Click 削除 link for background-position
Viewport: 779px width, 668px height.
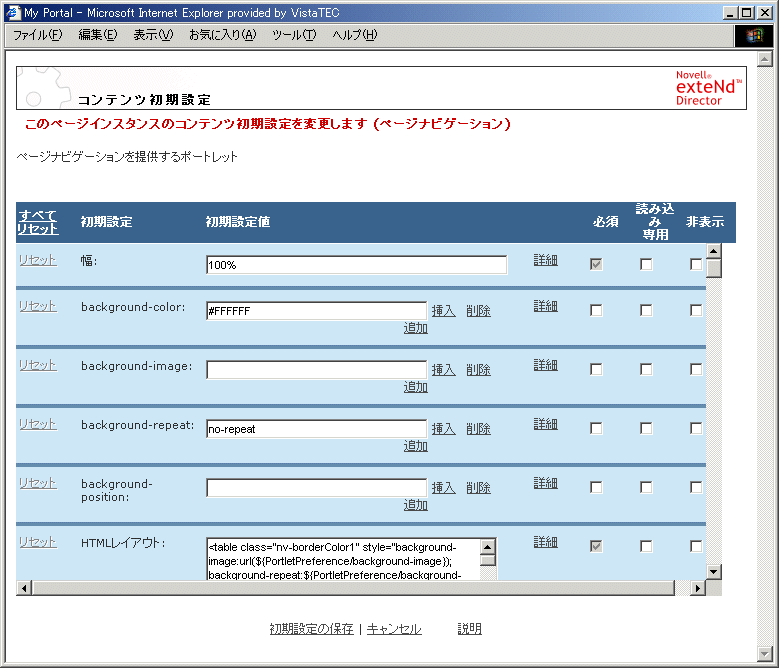click(x=478, y=488)
